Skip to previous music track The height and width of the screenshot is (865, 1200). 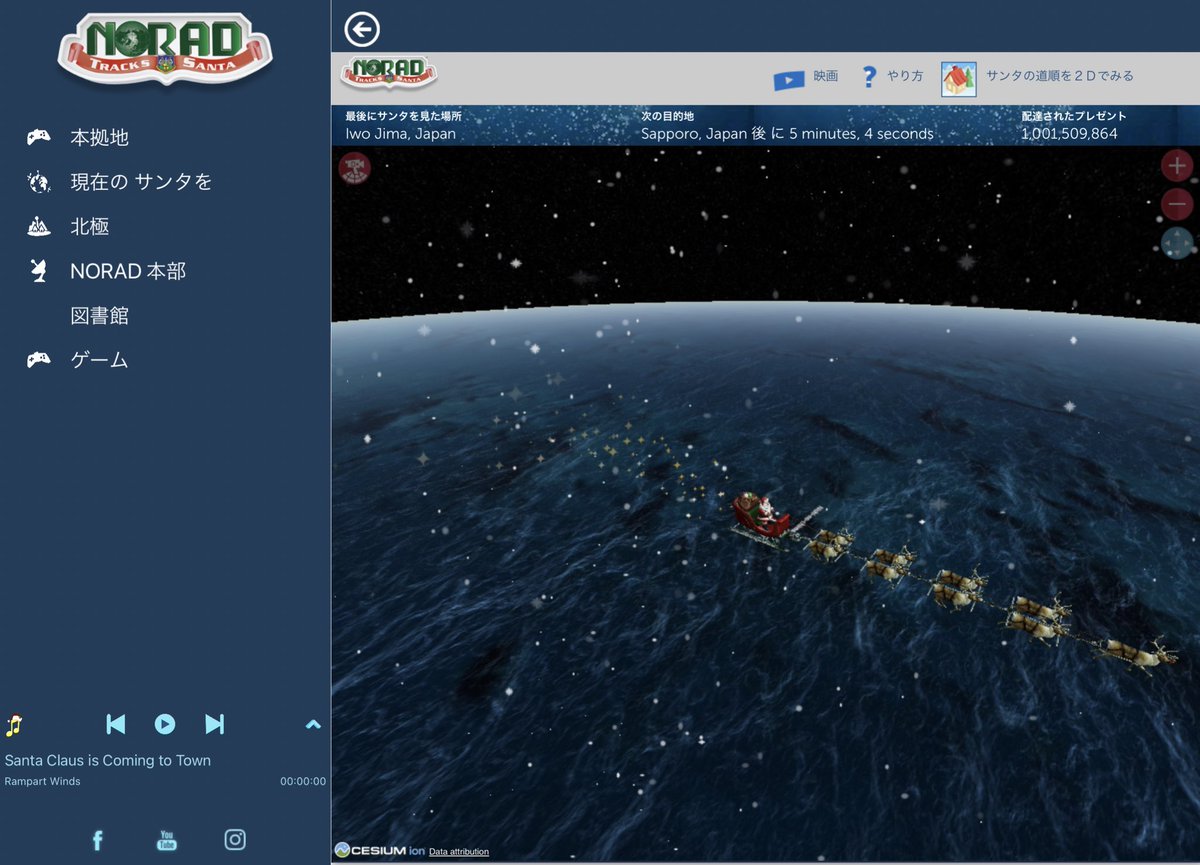(x=116, y=724)
